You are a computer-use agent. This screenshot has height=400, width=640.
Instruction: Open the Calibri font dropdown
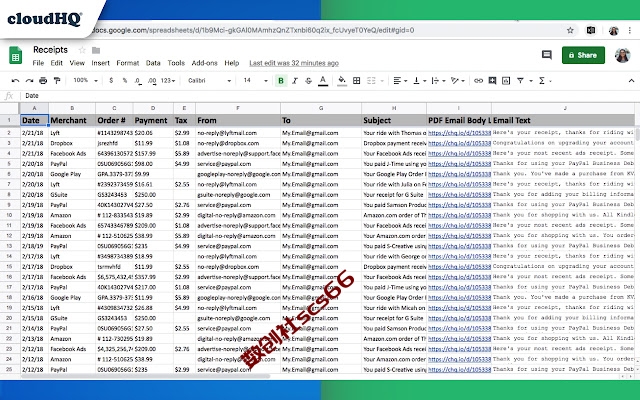point(209,81)
